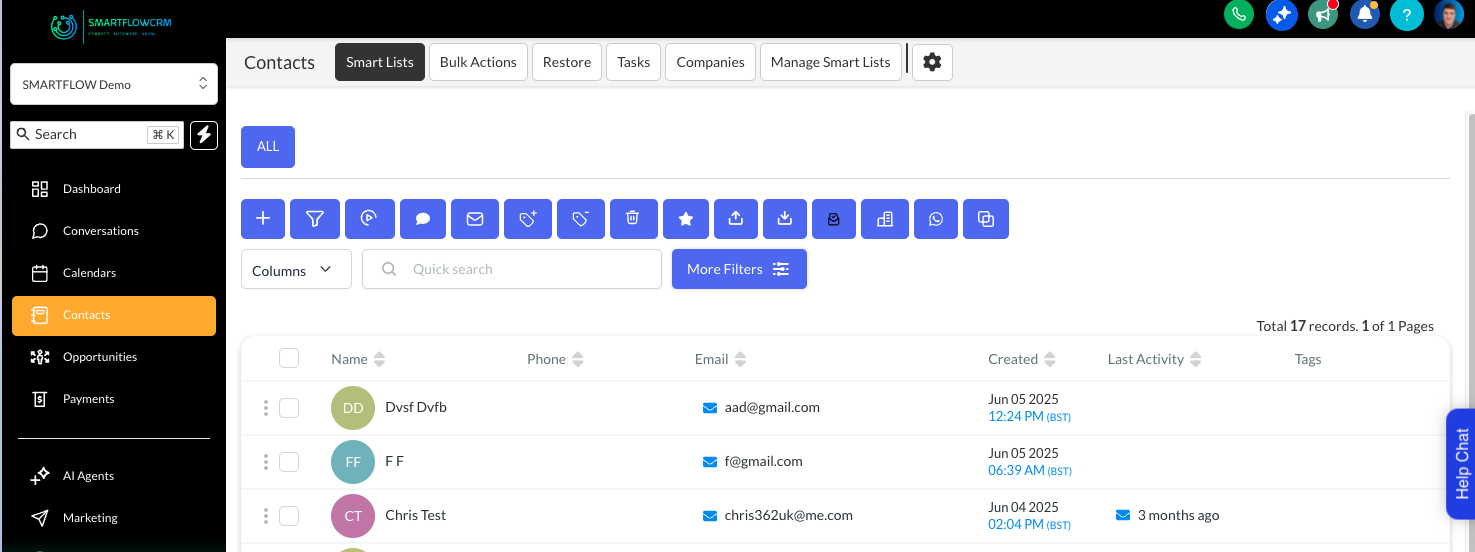Viewport: 1475px width, 552px height.
Task: Sort by the Email column arrows
Action: (x=740, y=359)
